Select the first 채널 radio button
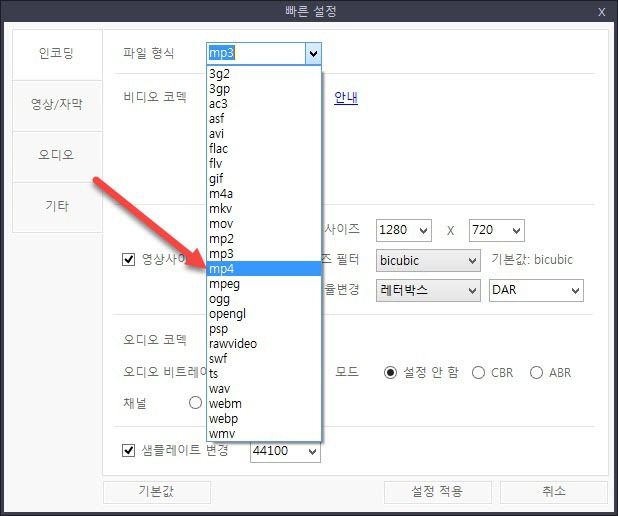The height and width of the screenshot is (516, 618). pyautogui.click(x=195, y=403)
